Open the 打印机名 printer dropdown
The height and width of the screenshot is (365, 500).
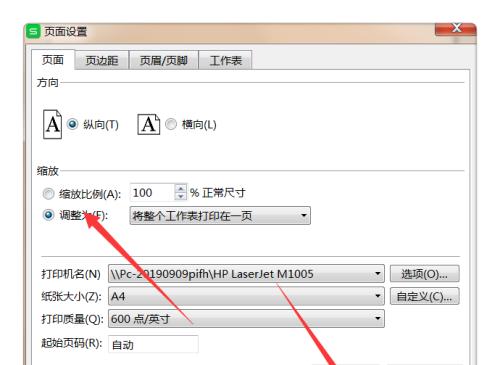[246, 274]
